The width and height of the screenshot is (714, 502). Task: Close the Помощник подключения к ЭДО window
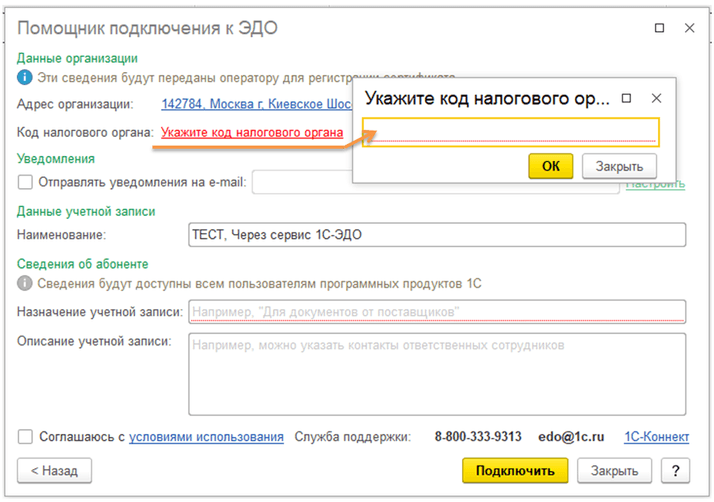point(689,28)
